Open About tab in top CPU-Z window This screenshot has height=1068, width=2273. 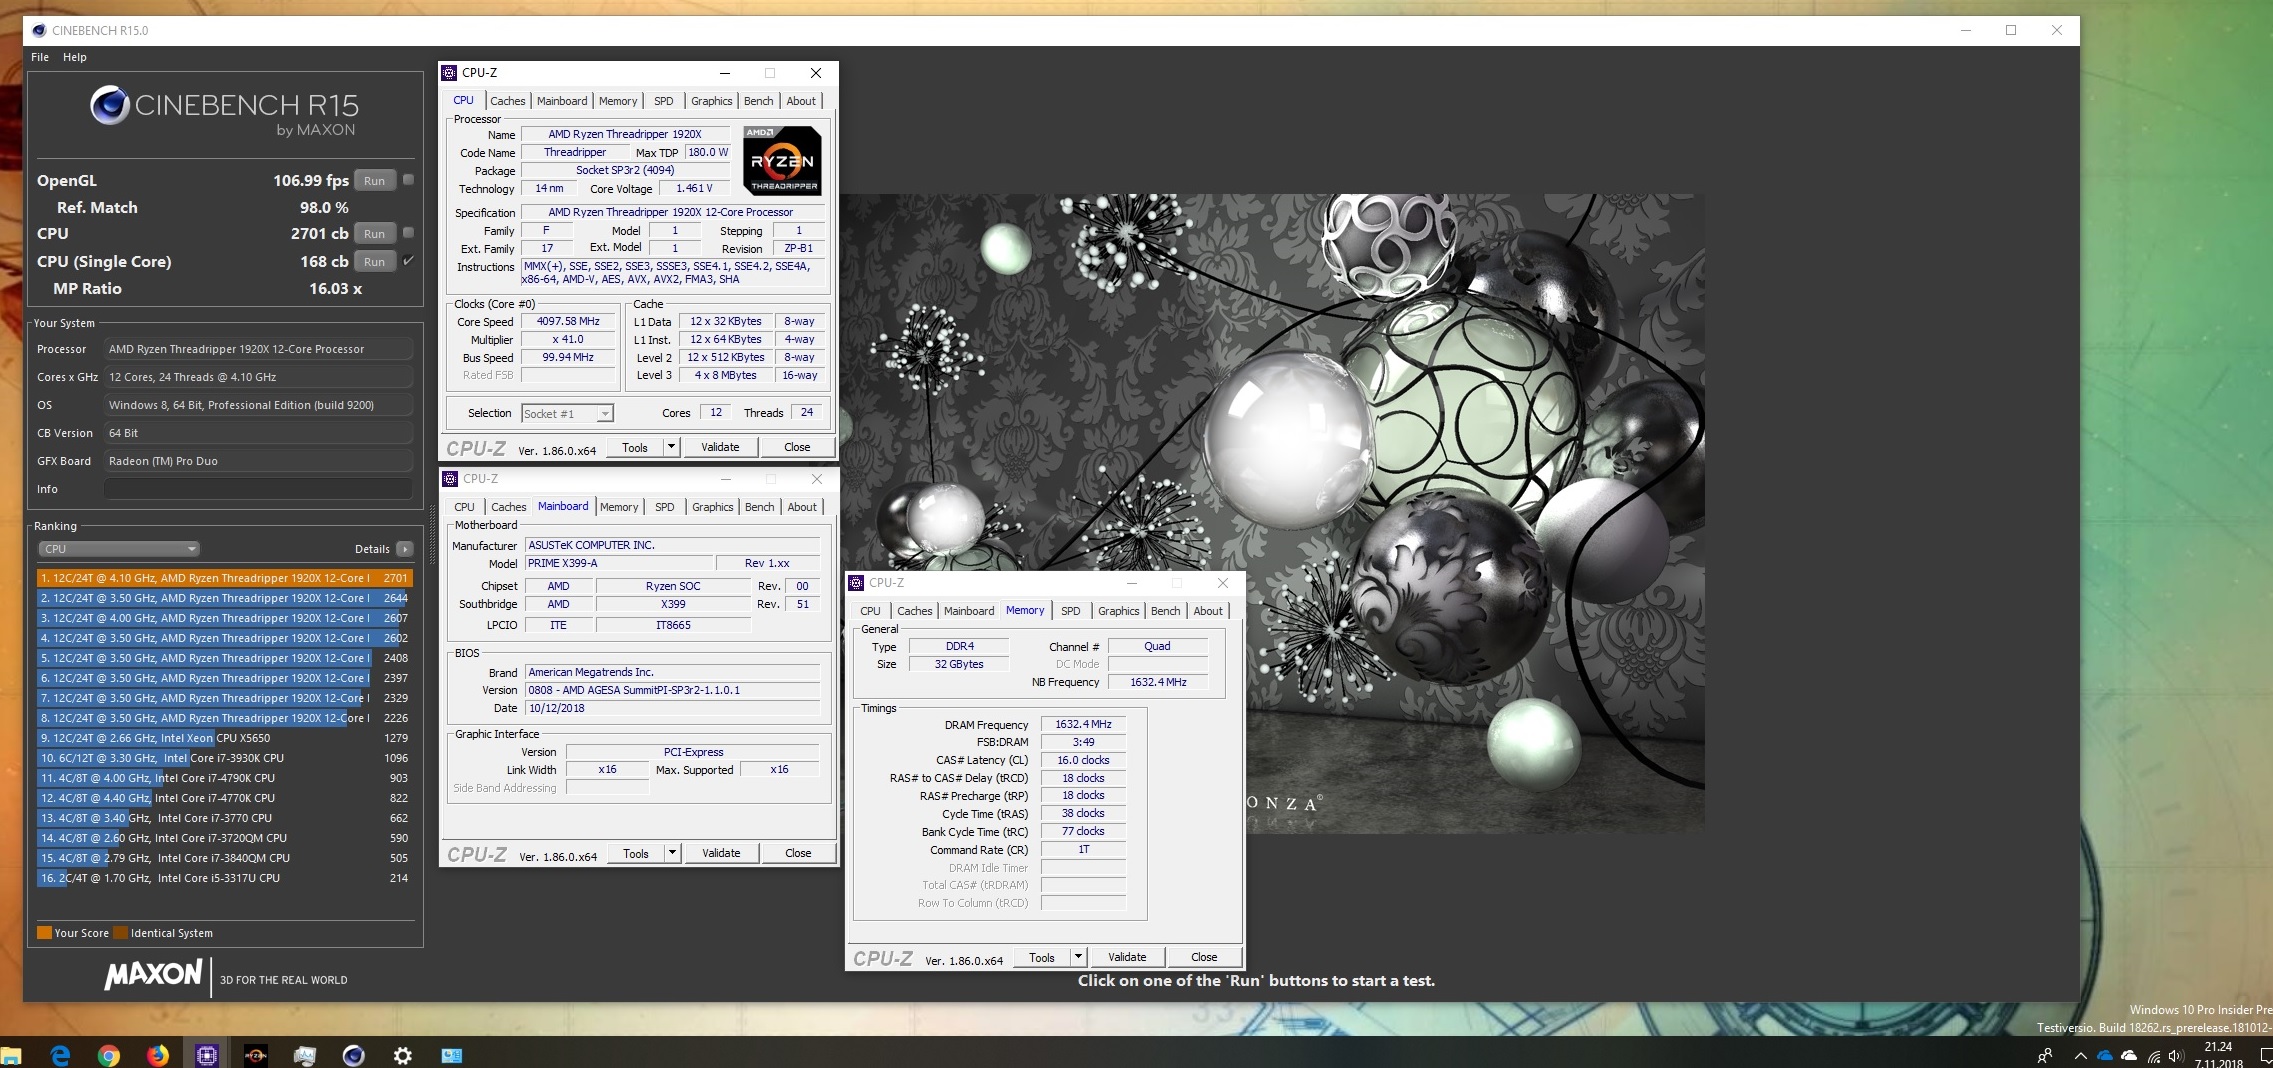pos(801,101)
